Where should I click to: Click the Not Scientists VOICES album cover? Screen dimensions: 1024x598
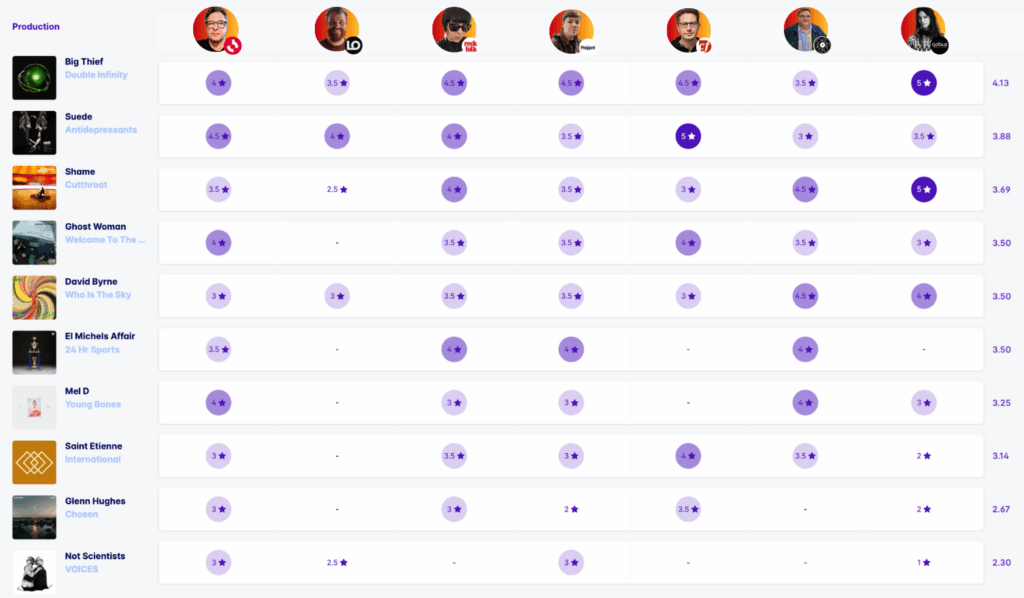point(34,572)
